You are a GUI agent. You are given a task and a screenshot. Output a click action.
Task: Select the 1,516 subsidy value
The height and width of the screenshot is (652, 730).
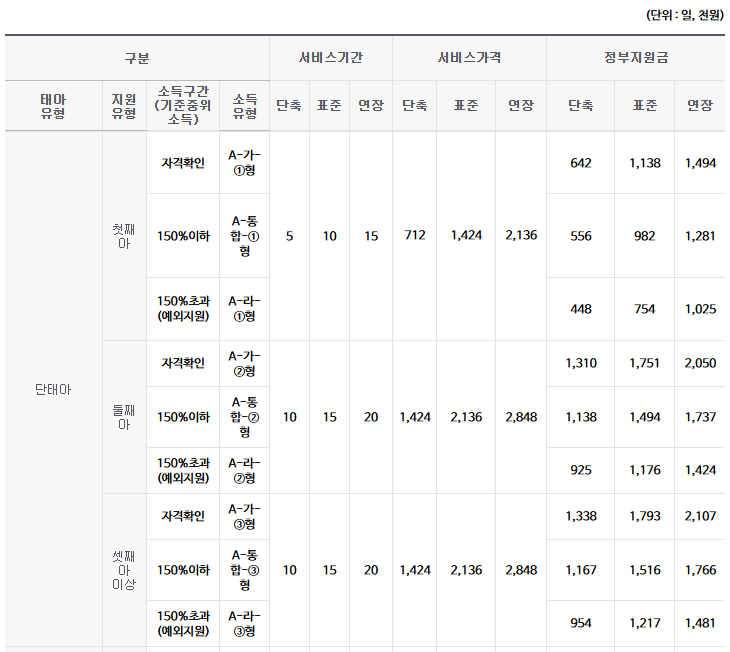(644, 570)
